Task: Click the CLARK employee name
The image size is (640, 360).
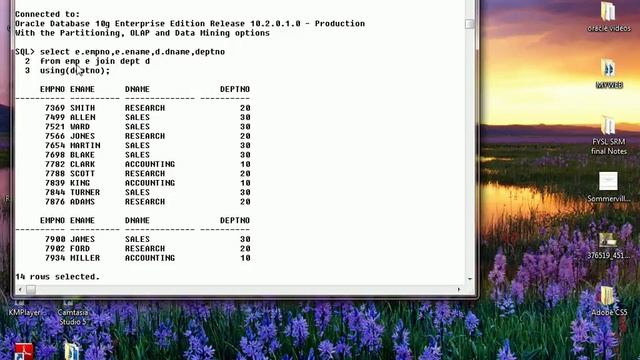Action: pyautogui.click(x=82, y=164)
